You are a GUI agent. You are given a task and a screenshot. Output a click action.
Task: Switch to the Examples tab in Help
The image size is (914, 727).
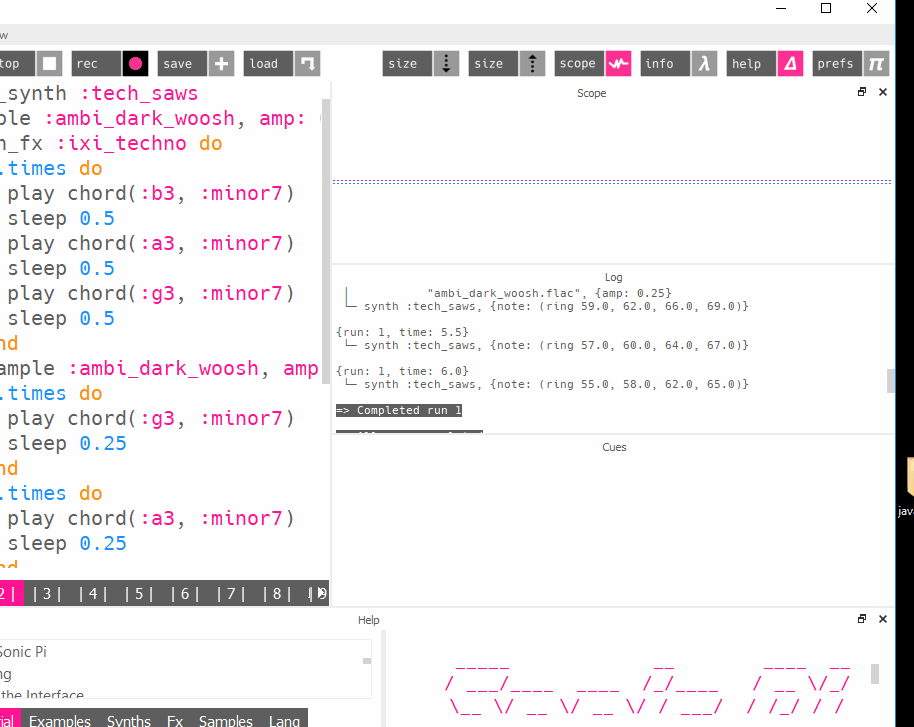(x=59, y=720)
